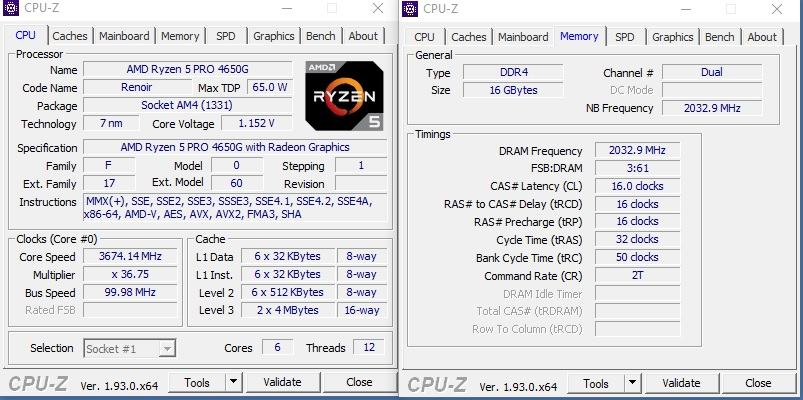The height and width of the screenshot is (400, 803).
Task: Switch to the Graphics tab in the right window
Action: click(x=672, y=37)
